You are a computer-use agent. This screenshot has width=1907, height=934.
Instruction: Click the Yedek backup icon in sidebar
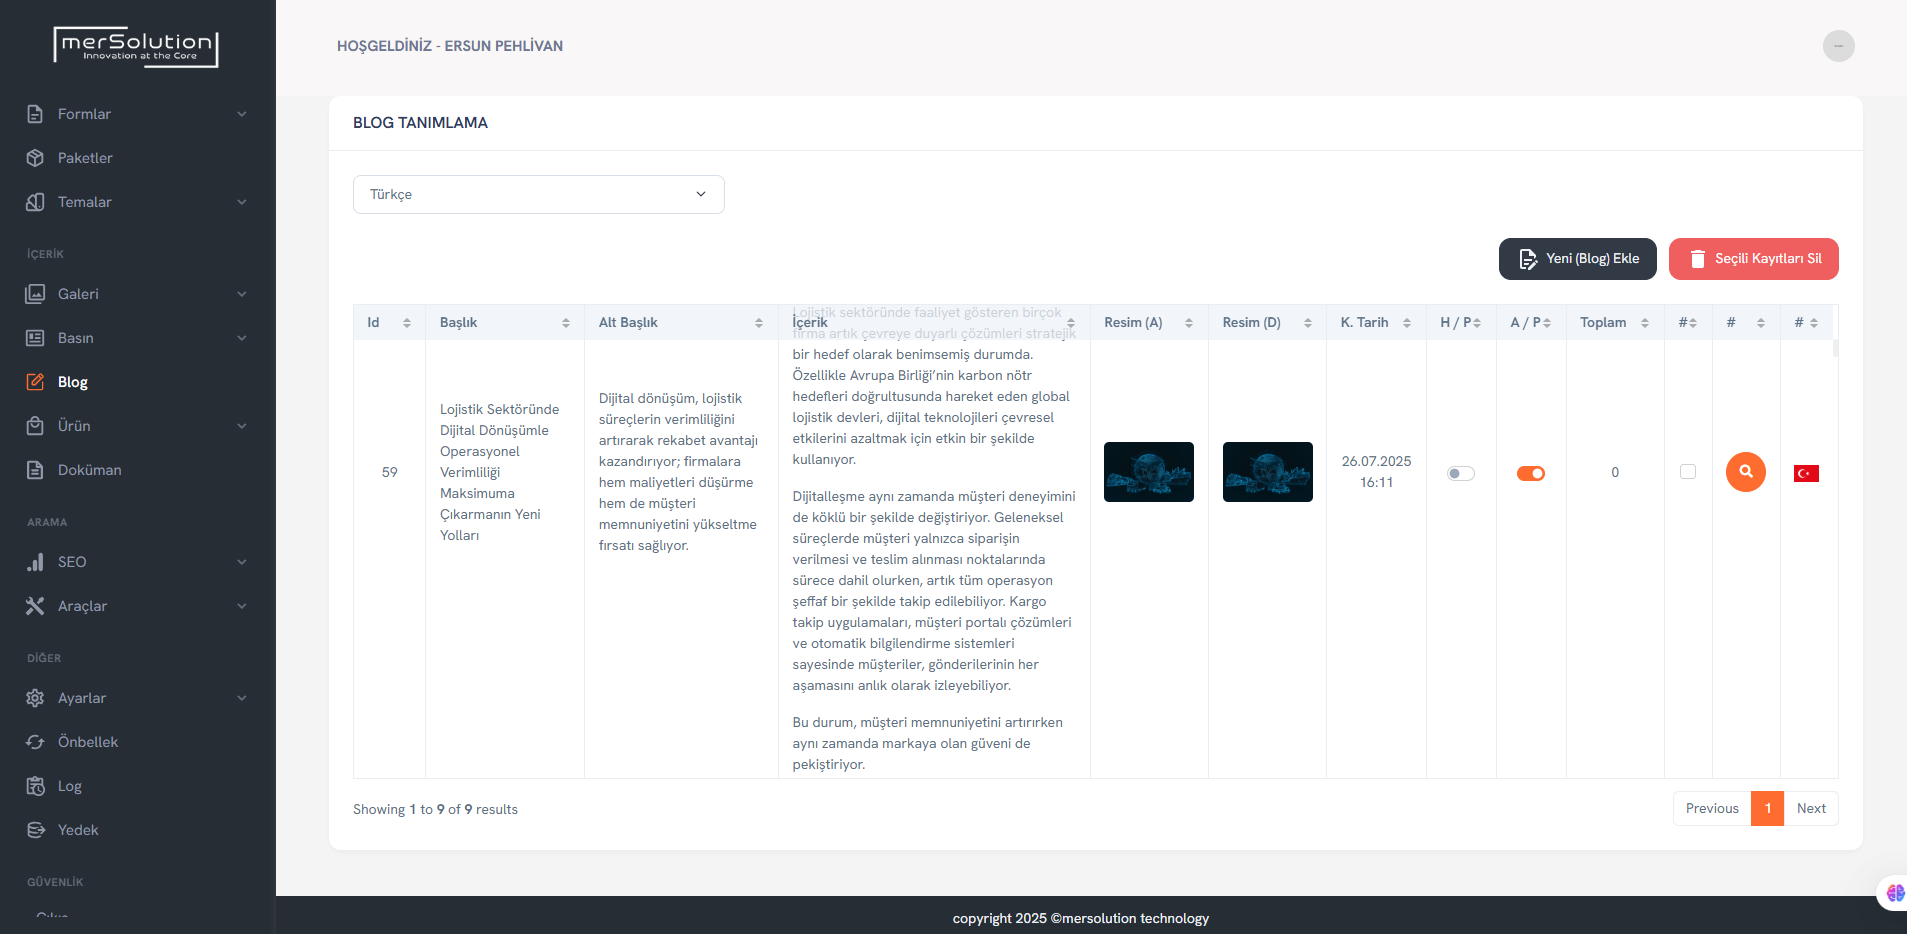(x=35, y=830)
